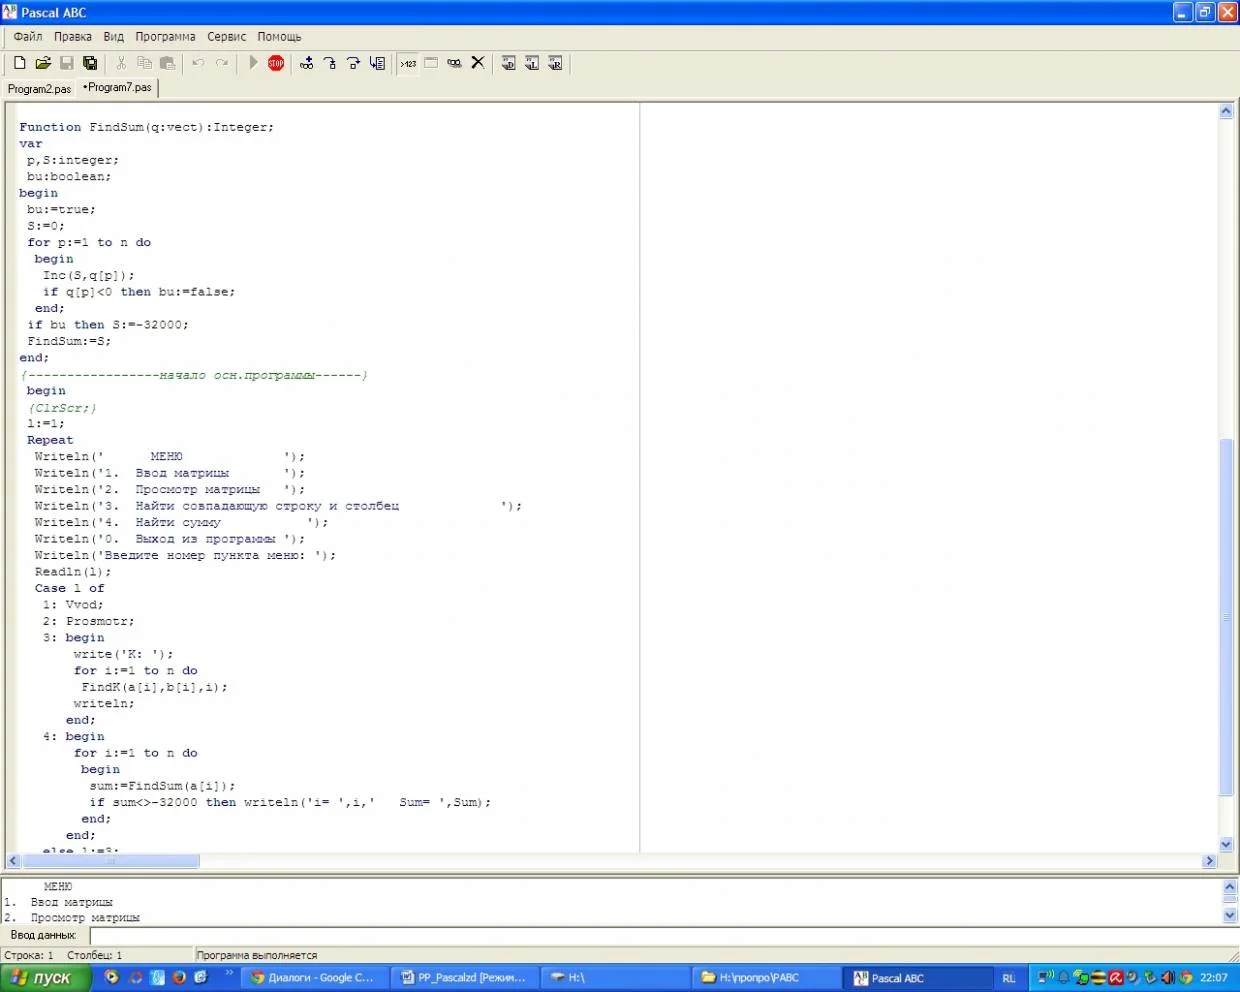The image size is (1240, 992).
Task: Click the 'sum:=FindSum(a[i]);' line
Action: (162, 786)
